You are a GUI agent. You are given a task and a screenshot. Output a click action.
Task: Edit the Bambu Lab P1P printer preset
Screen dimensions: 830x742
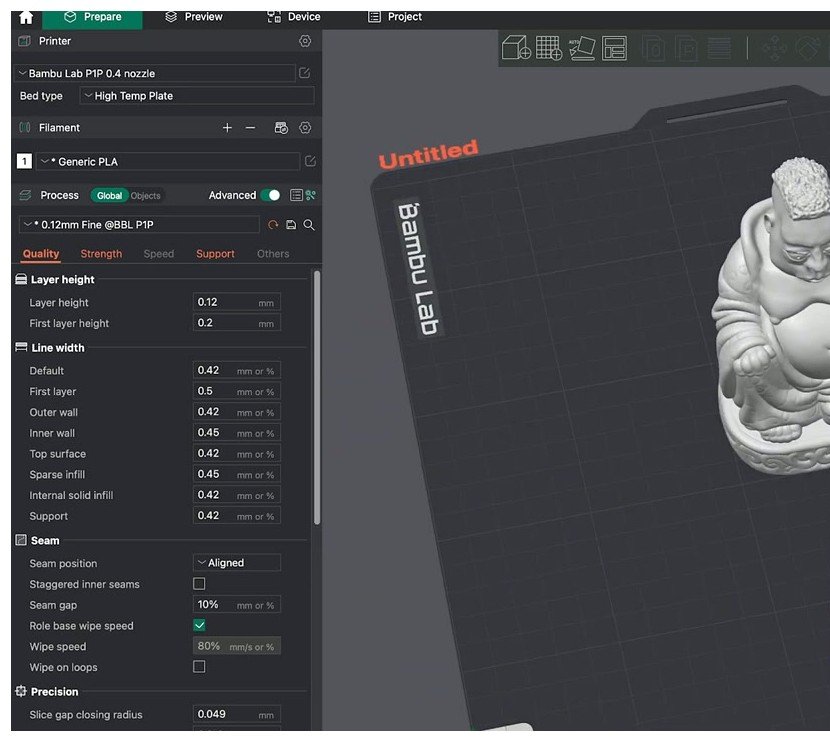point(304,73)
